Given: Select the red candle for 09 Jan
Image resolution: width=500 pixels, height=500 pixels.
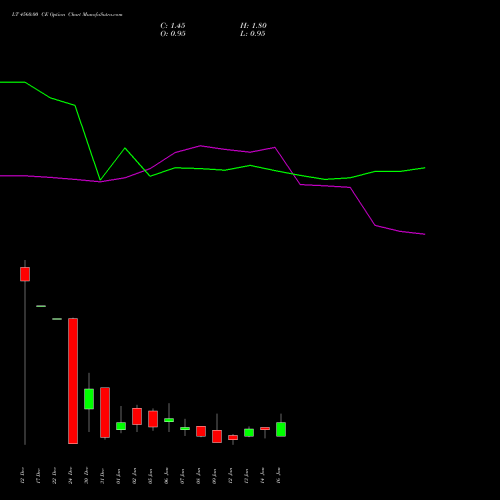Looking at the screenshot, I should tap(217, 436).
